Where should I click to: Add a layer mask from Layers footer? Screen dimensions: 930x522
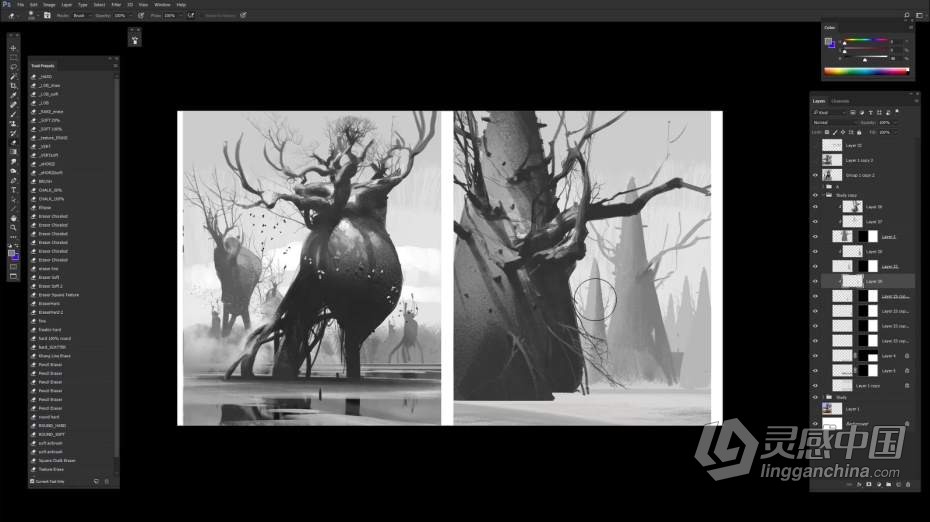point(869,485)
